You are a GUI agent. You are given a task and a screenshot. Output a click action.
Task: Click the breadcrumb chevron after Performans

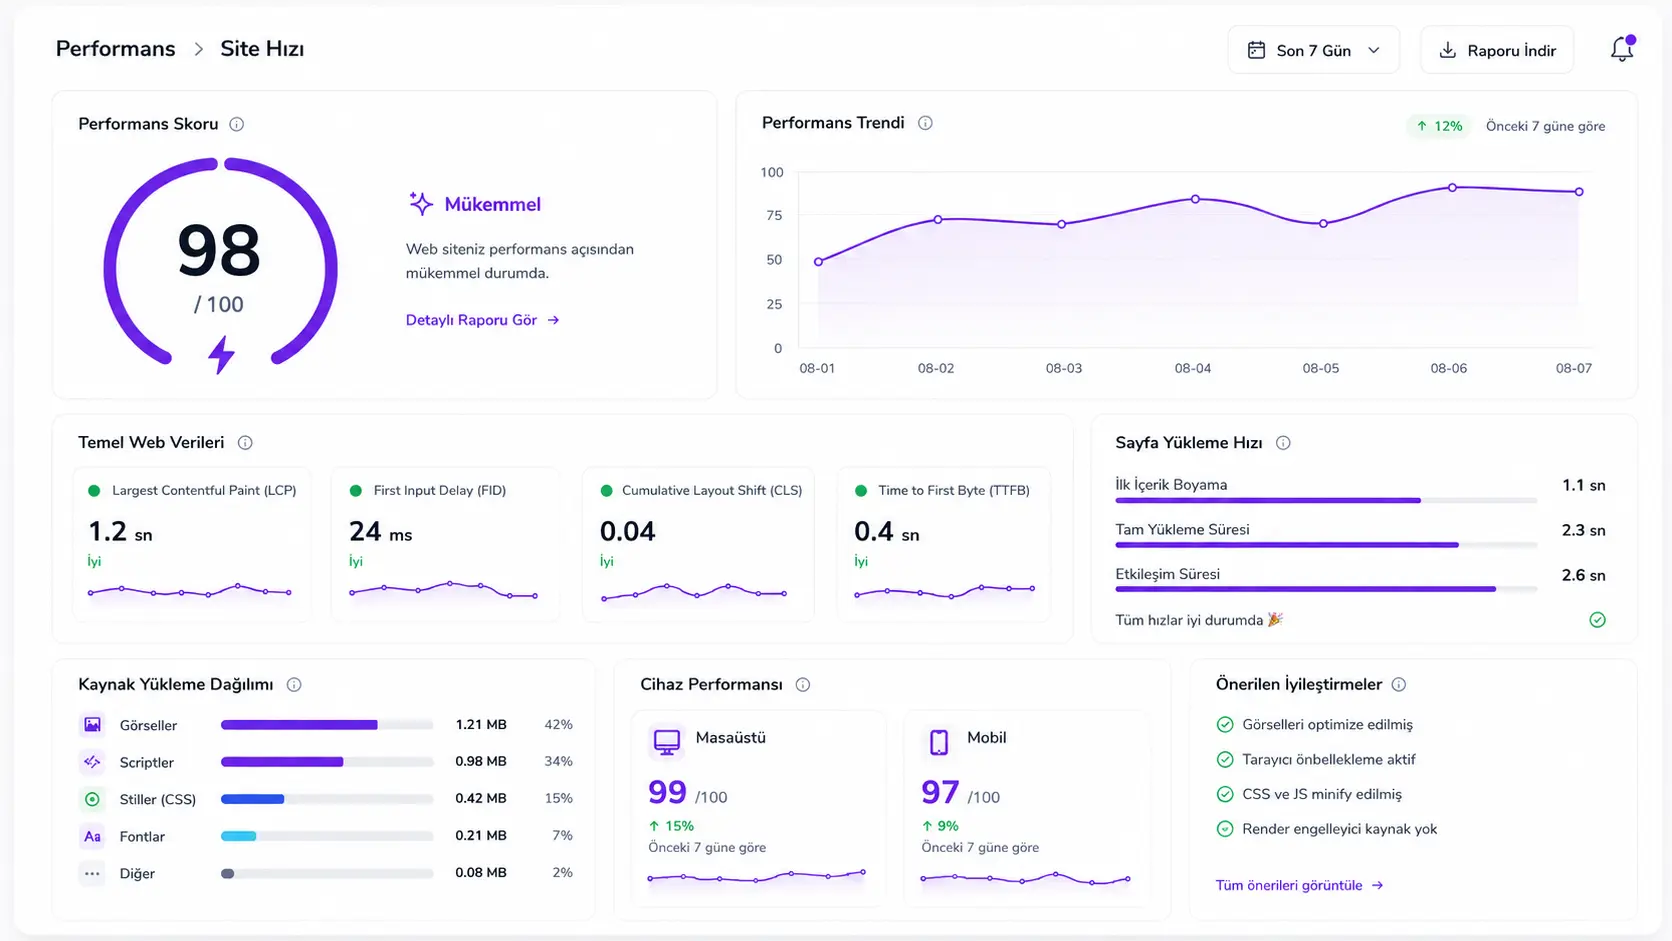pyautogui.click(x=198, y=49)
